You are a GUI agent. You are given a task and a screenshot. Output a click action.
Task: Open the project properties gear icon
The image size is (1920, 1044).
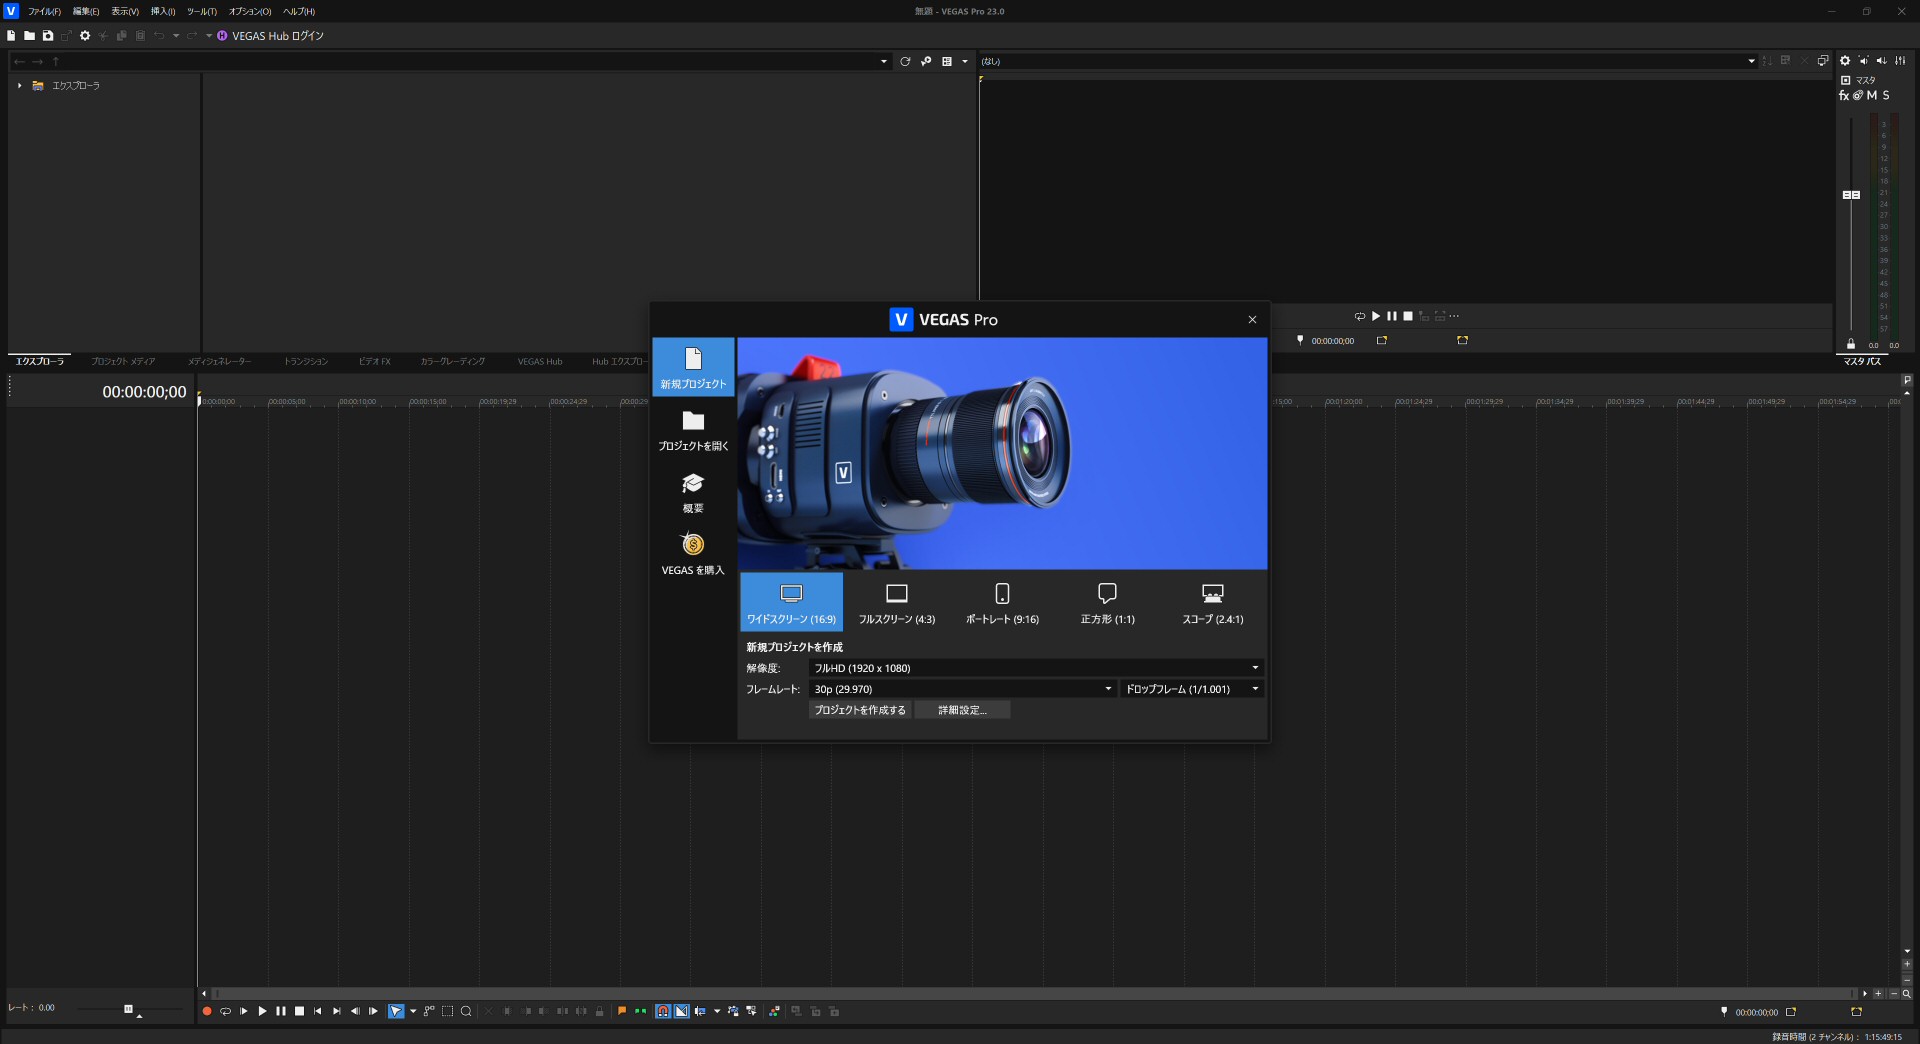coord(85,36)
